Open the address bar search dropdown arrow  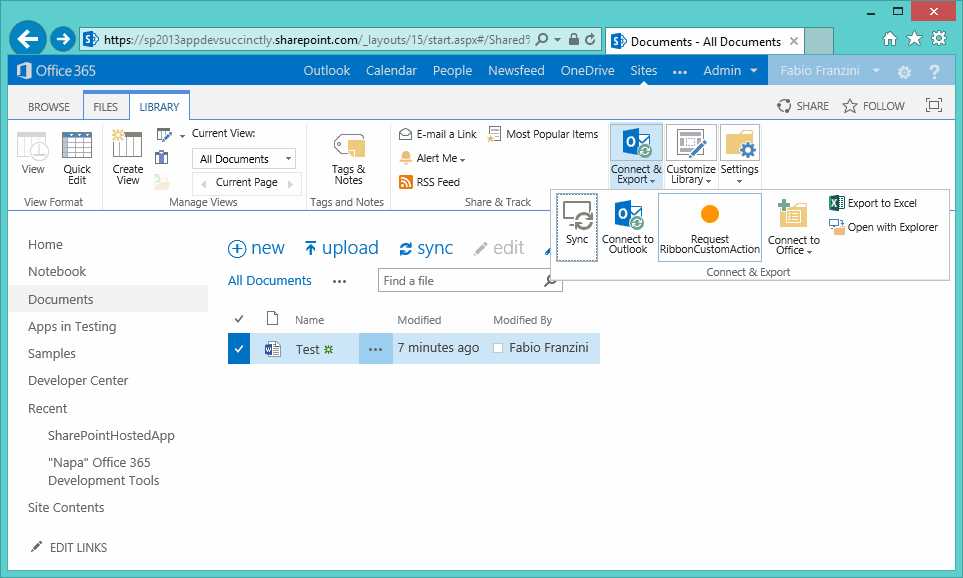click(x=558, y=39)
